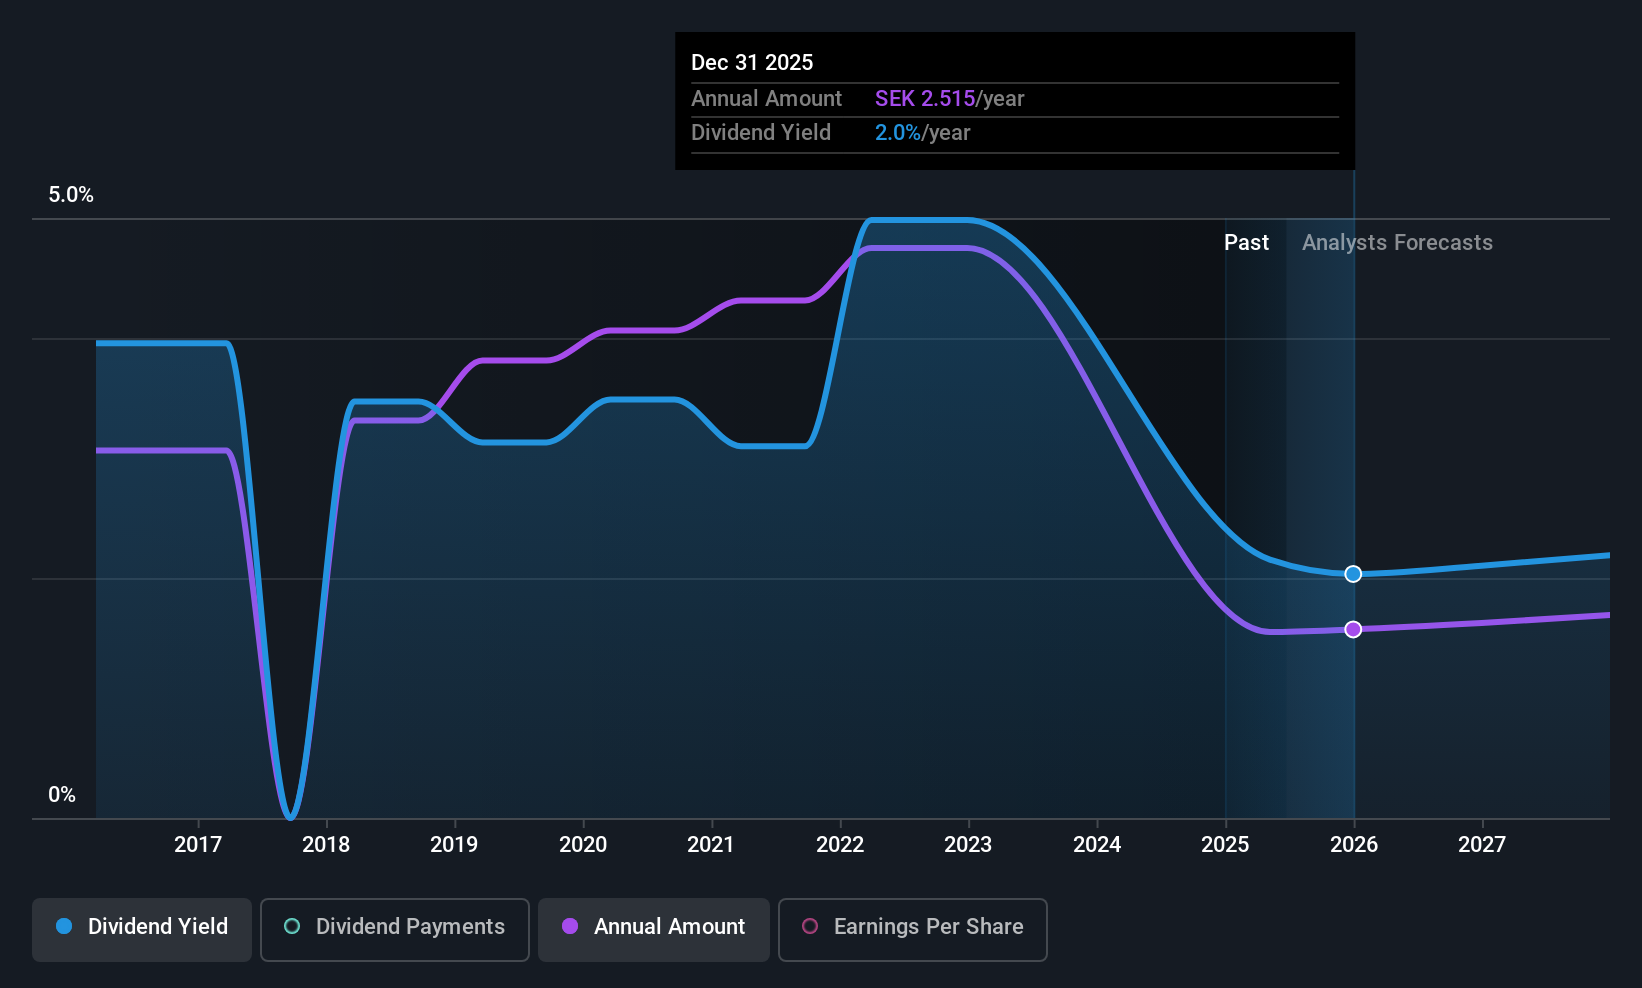The height and width of the screenshot is (988, 1642).
Task: Enable the Dividend Payments series
Action: coord(395,930)
